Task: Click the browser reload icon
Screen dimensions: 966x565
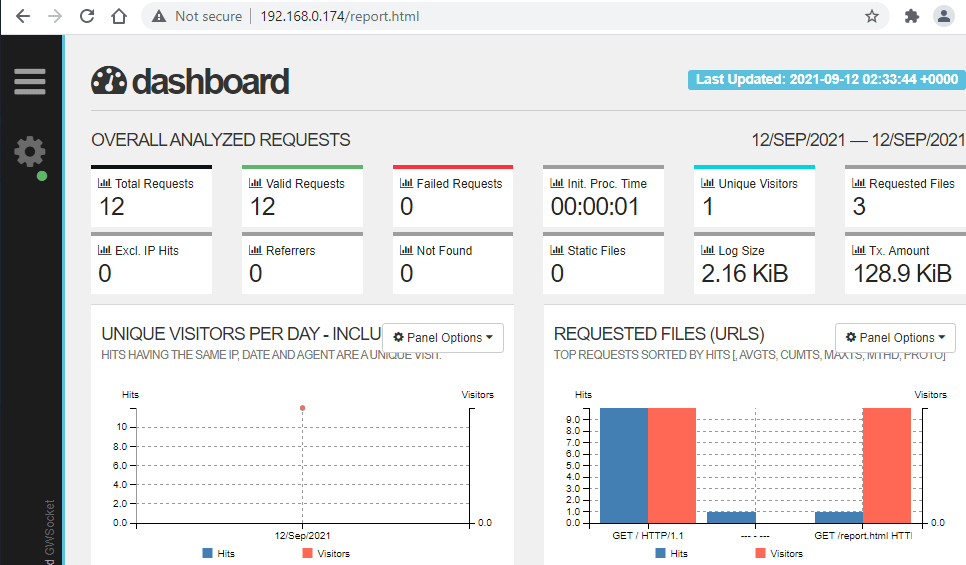Action: click(87, 16)
